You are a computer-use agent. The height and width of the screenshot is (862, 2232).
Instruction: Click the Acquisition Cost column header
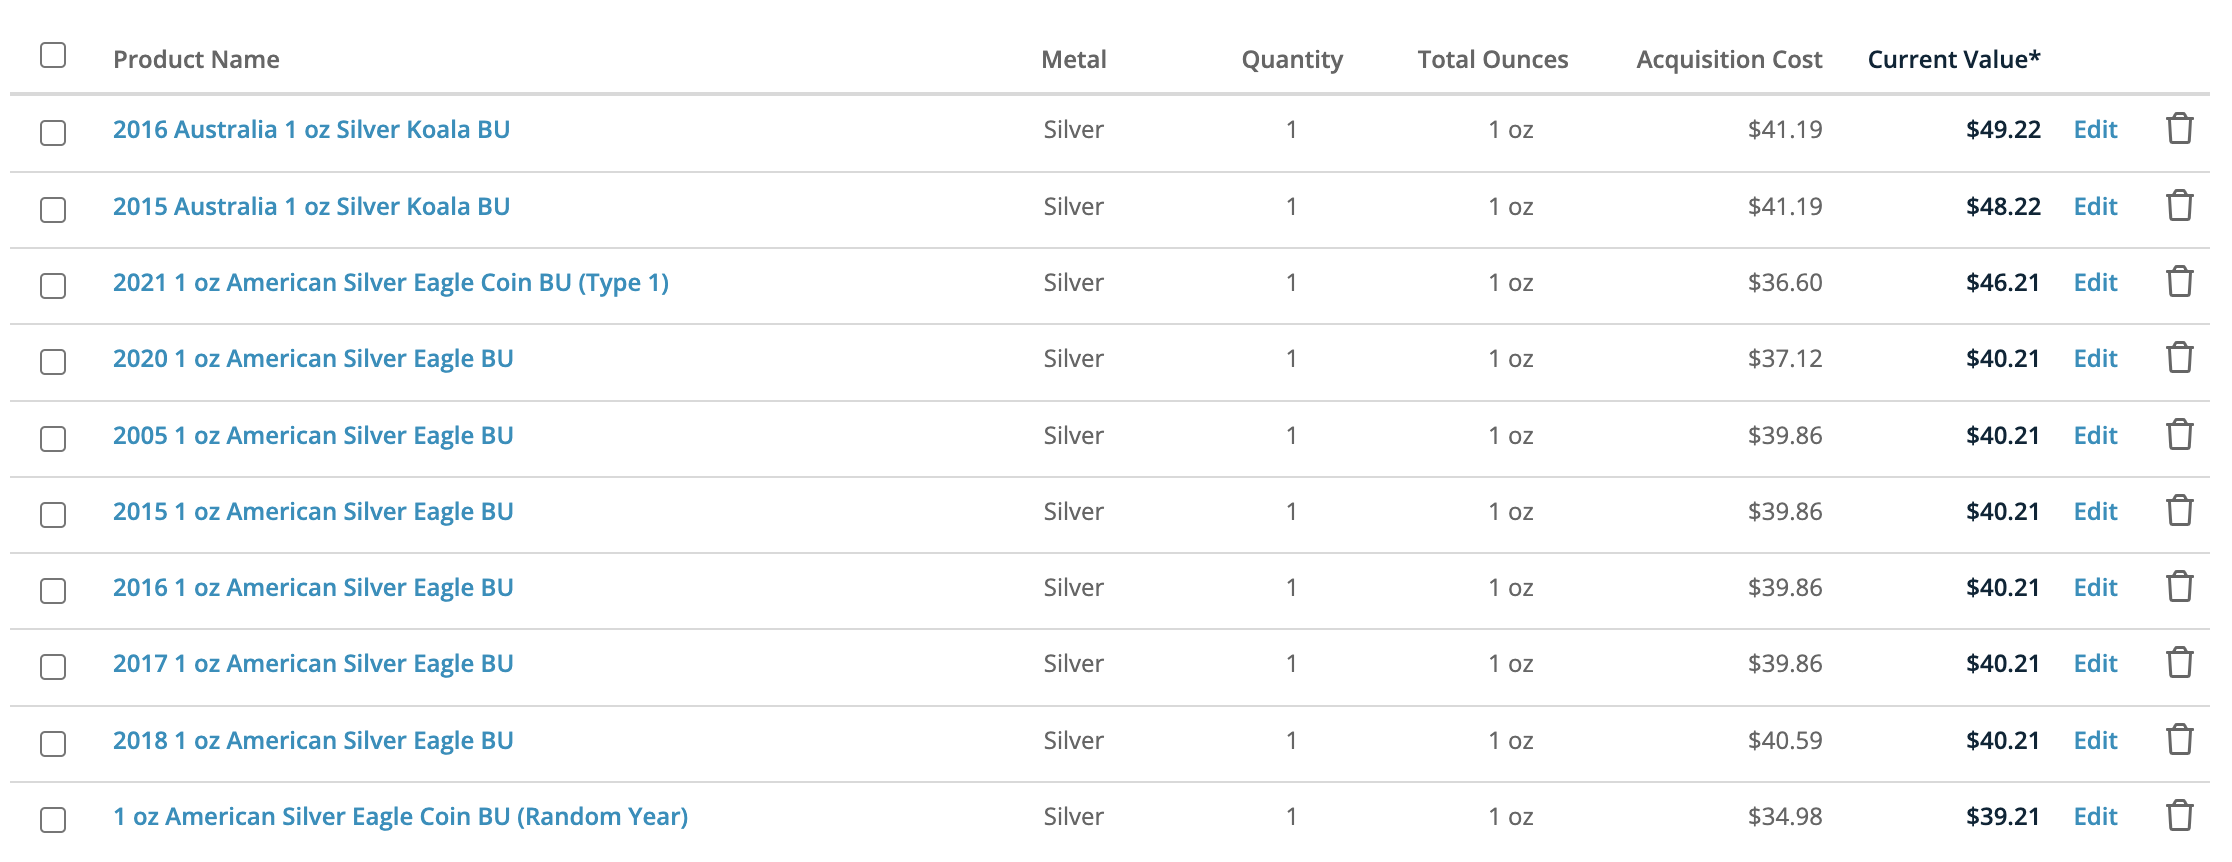1729,60
